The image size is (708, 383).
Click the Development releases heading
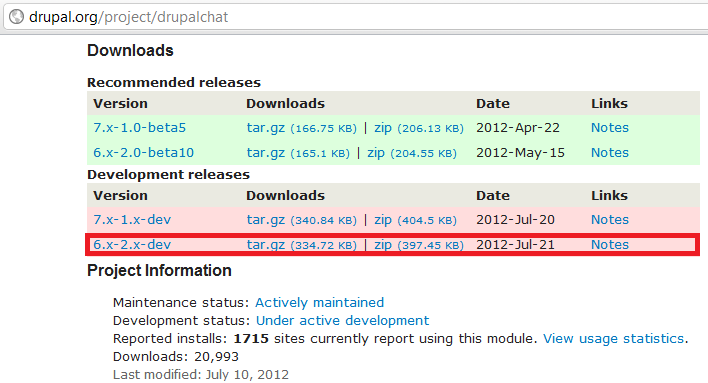click(168, 175)
